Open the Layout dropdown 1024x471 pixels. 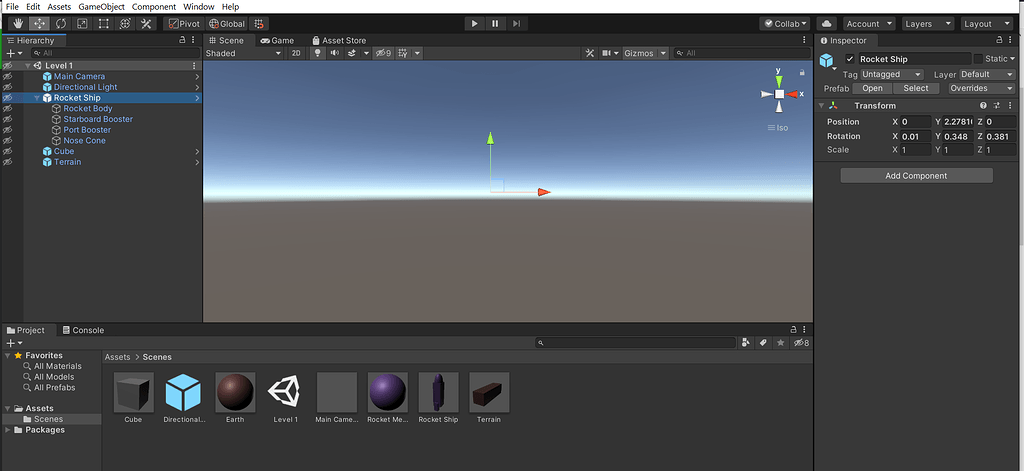(x=987, y=24)
